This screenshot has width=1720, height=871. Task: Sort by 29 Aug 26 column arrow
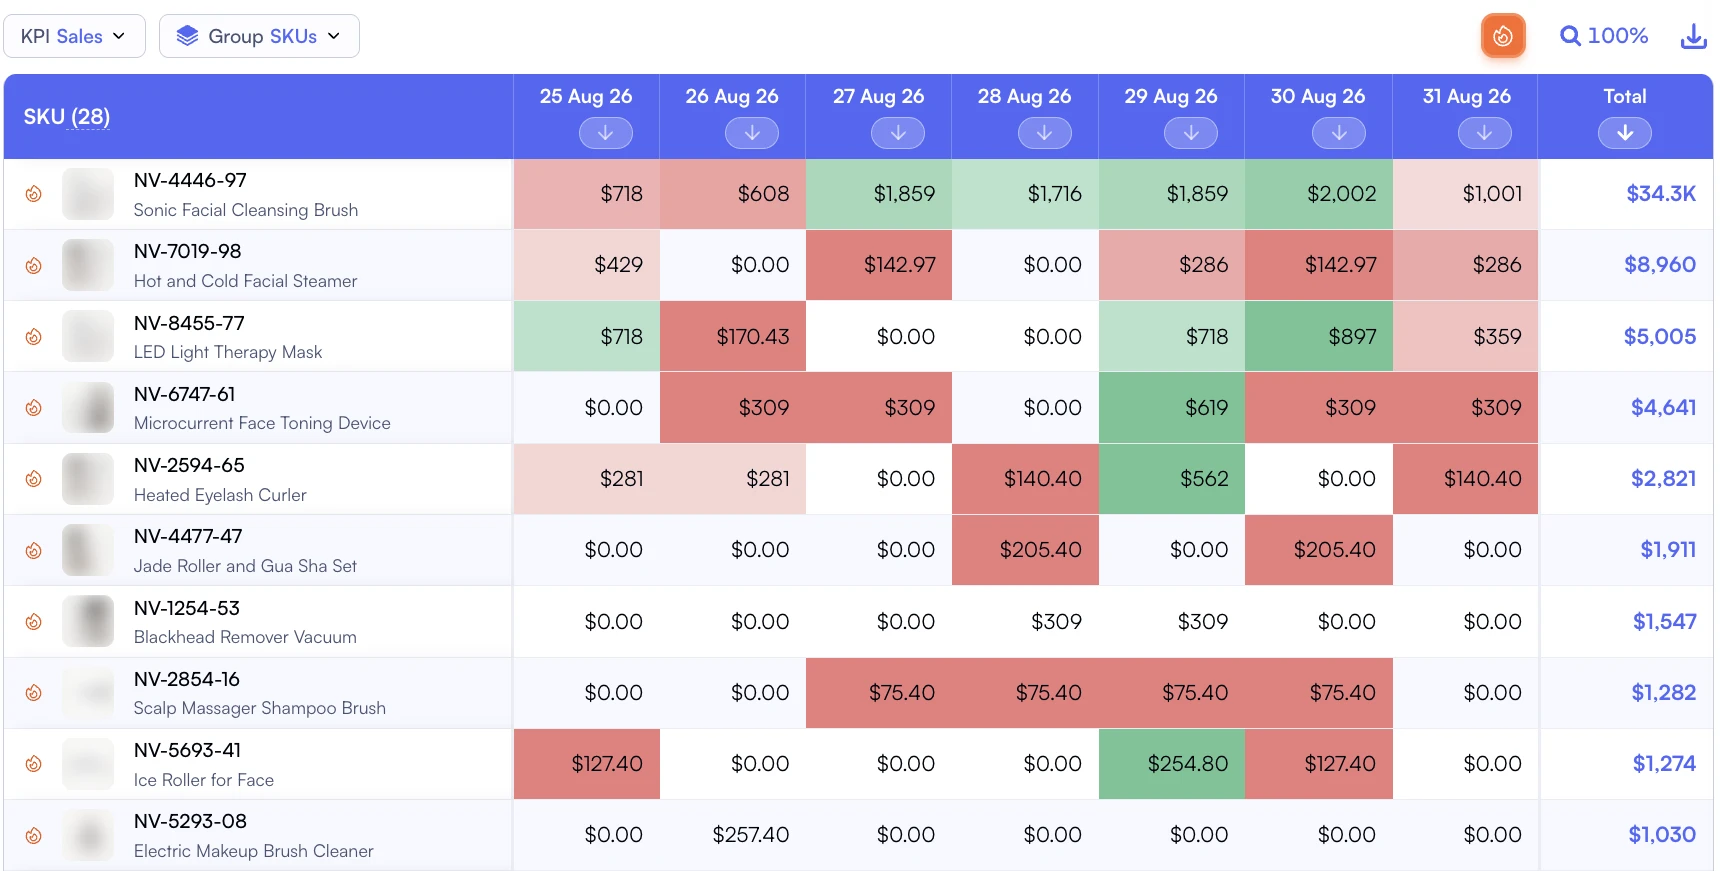pyautogui.click(x=1191, y=133)
